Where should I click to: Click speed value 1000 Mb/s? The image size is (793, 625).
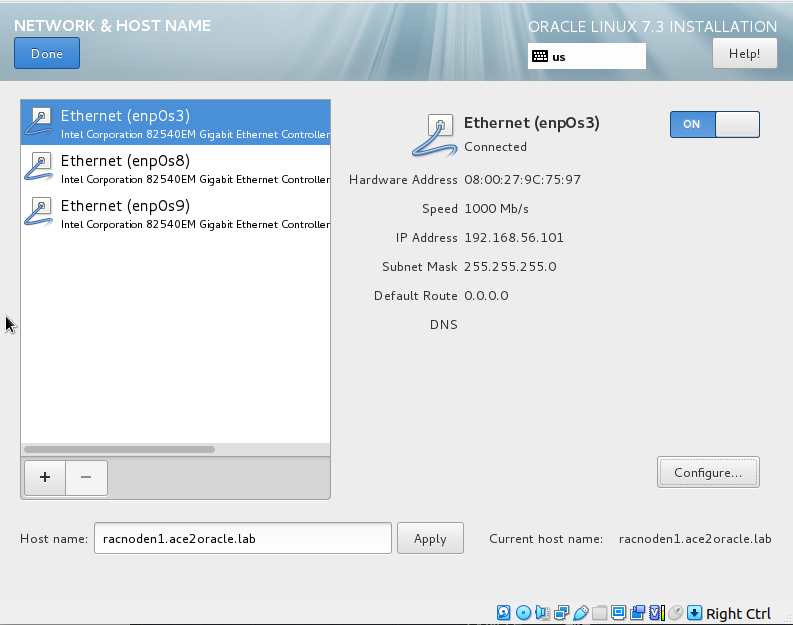pos(497,208)
